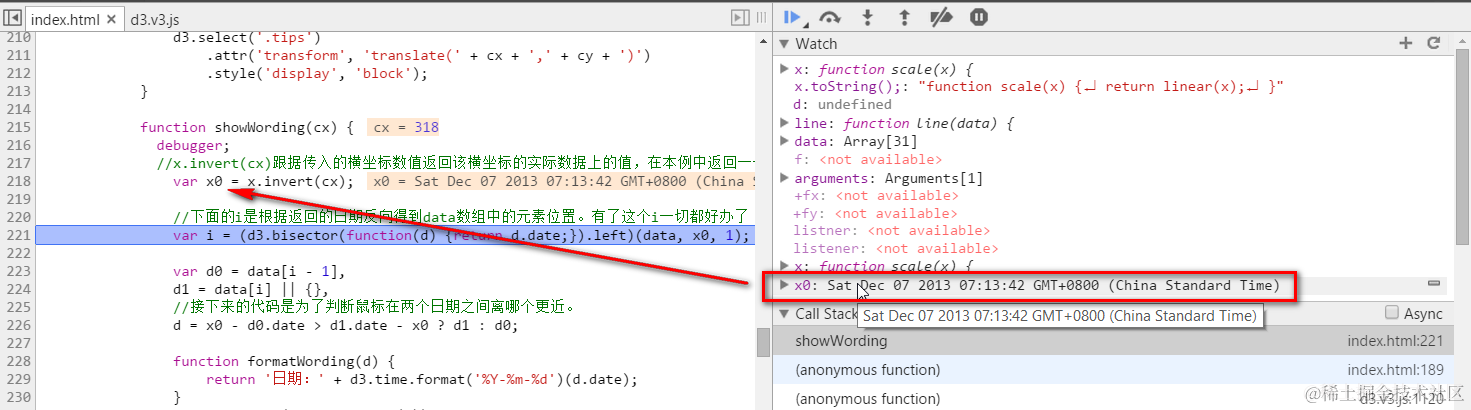Image resolution: width=1471 pixels, height=410 pixels.
Task: Open index.html:221 source link
Action: coord(1395,341)
